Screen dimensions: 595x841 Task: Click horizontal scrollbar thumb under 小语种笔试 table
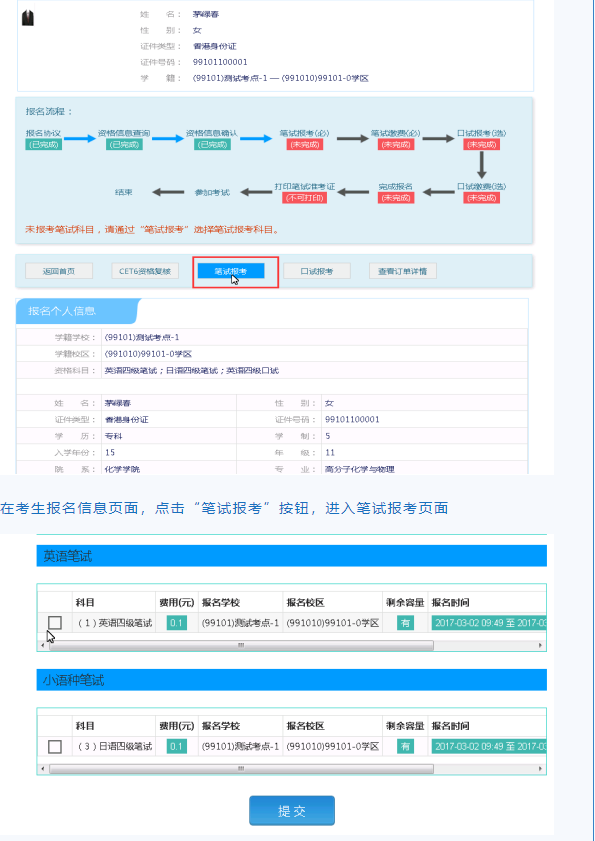coord(241,769)
